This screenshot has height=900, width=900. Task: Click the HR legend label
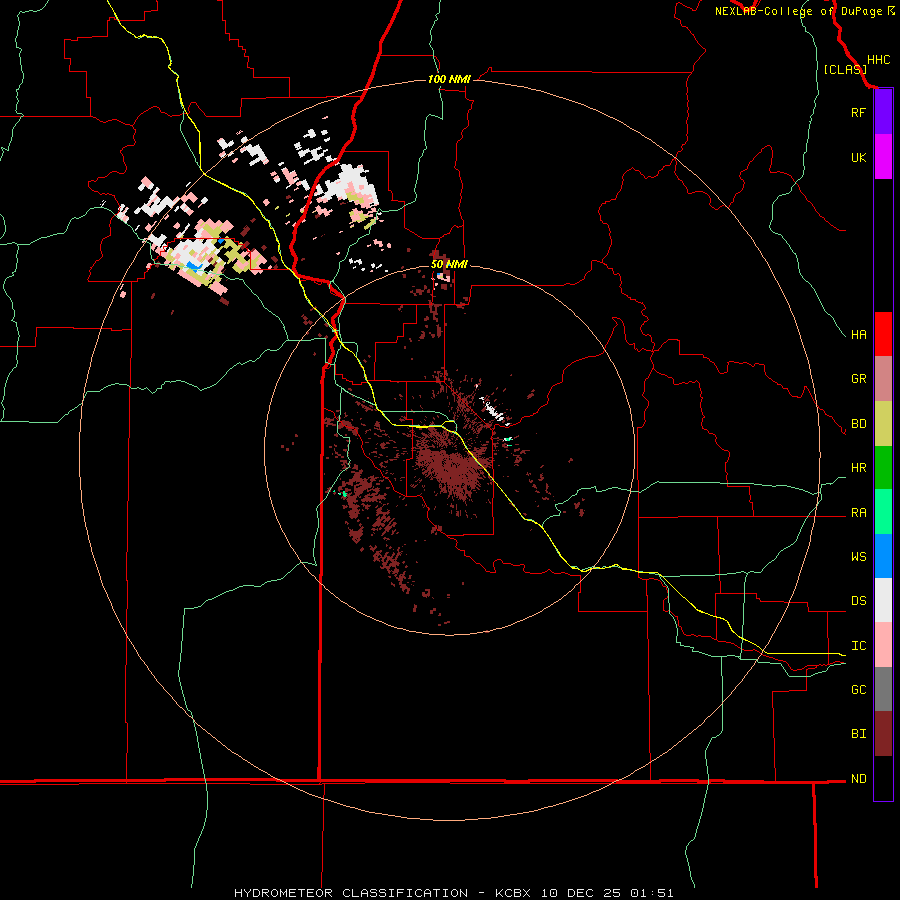[858, 468]
